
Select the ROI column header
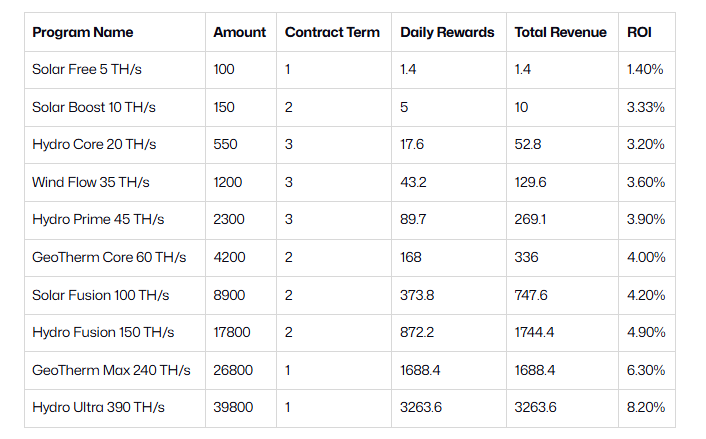pos(639,32)
